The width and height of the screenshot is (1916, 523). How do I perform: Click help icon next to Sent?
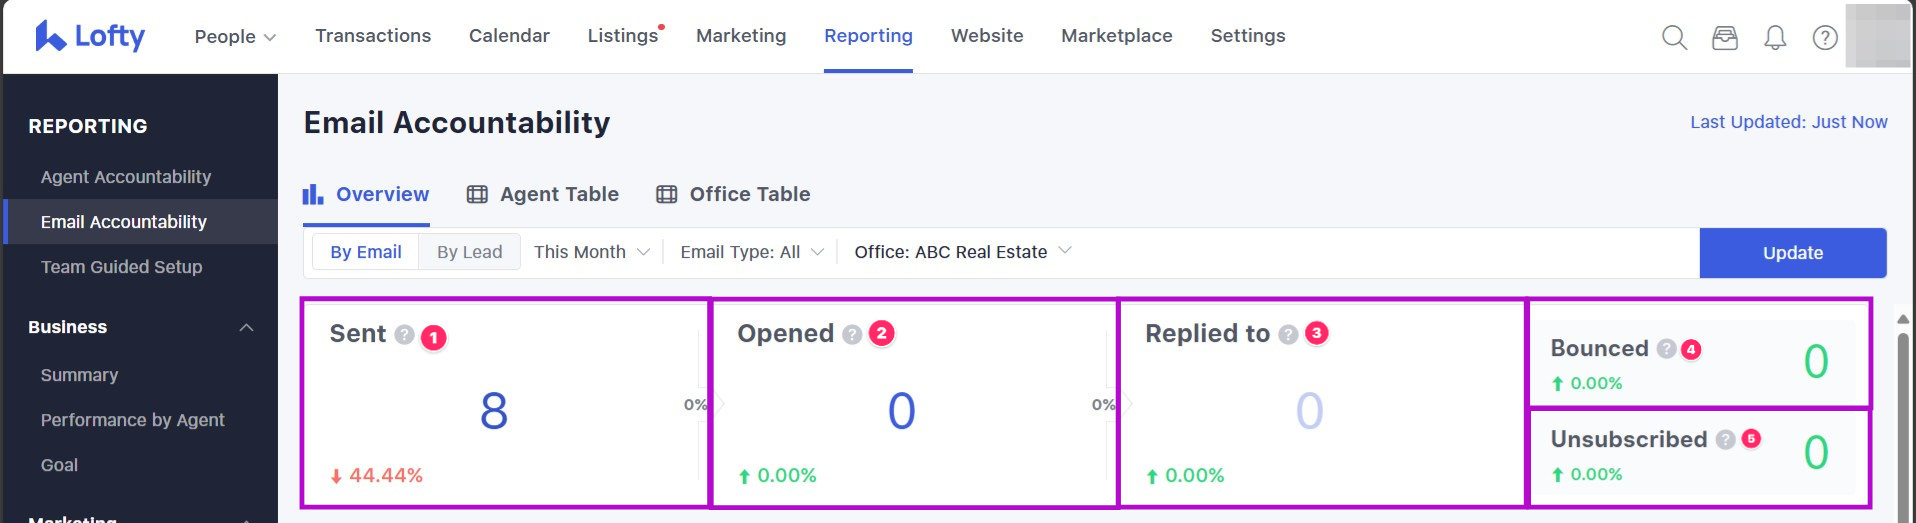[x=404, y=335]
